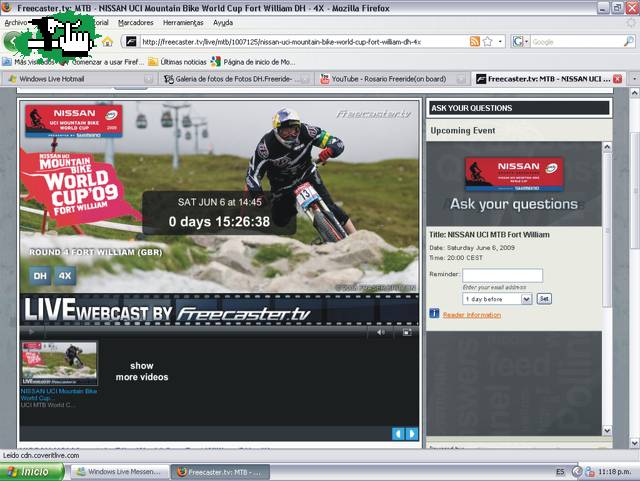Mute the video player volume

click(x=380, y=332)
